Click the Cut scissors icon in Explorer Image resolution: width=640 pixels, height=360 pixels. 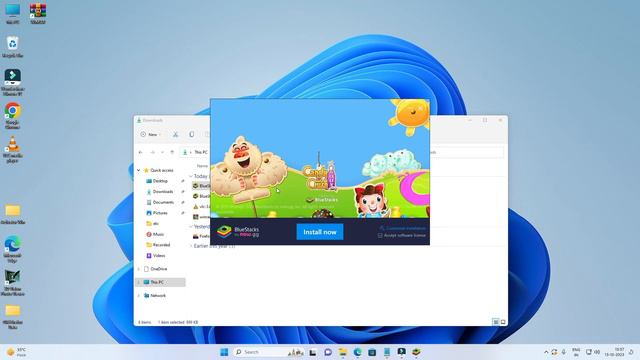(176, 134)
